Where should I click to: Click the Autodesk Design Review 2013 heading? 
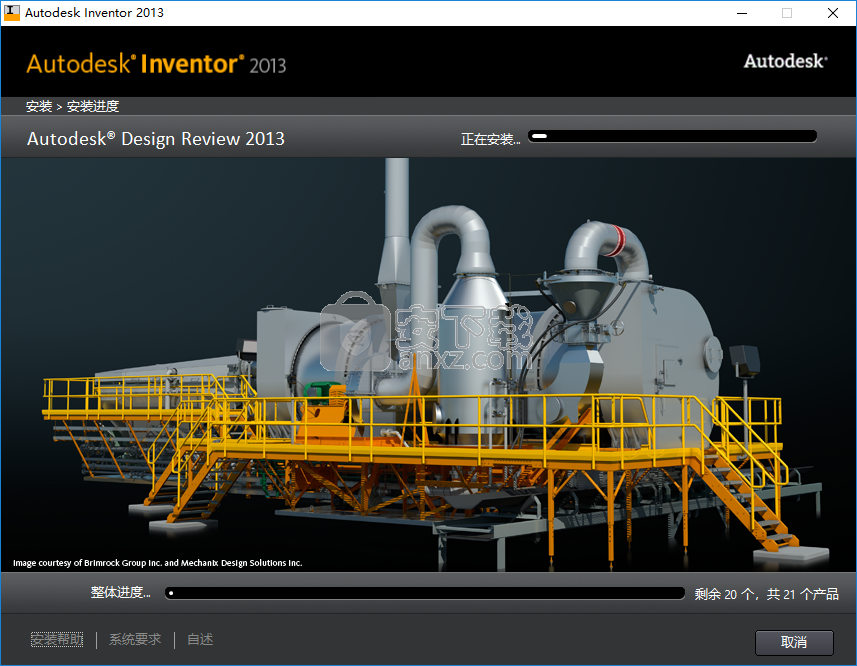(x=156, y=139)
